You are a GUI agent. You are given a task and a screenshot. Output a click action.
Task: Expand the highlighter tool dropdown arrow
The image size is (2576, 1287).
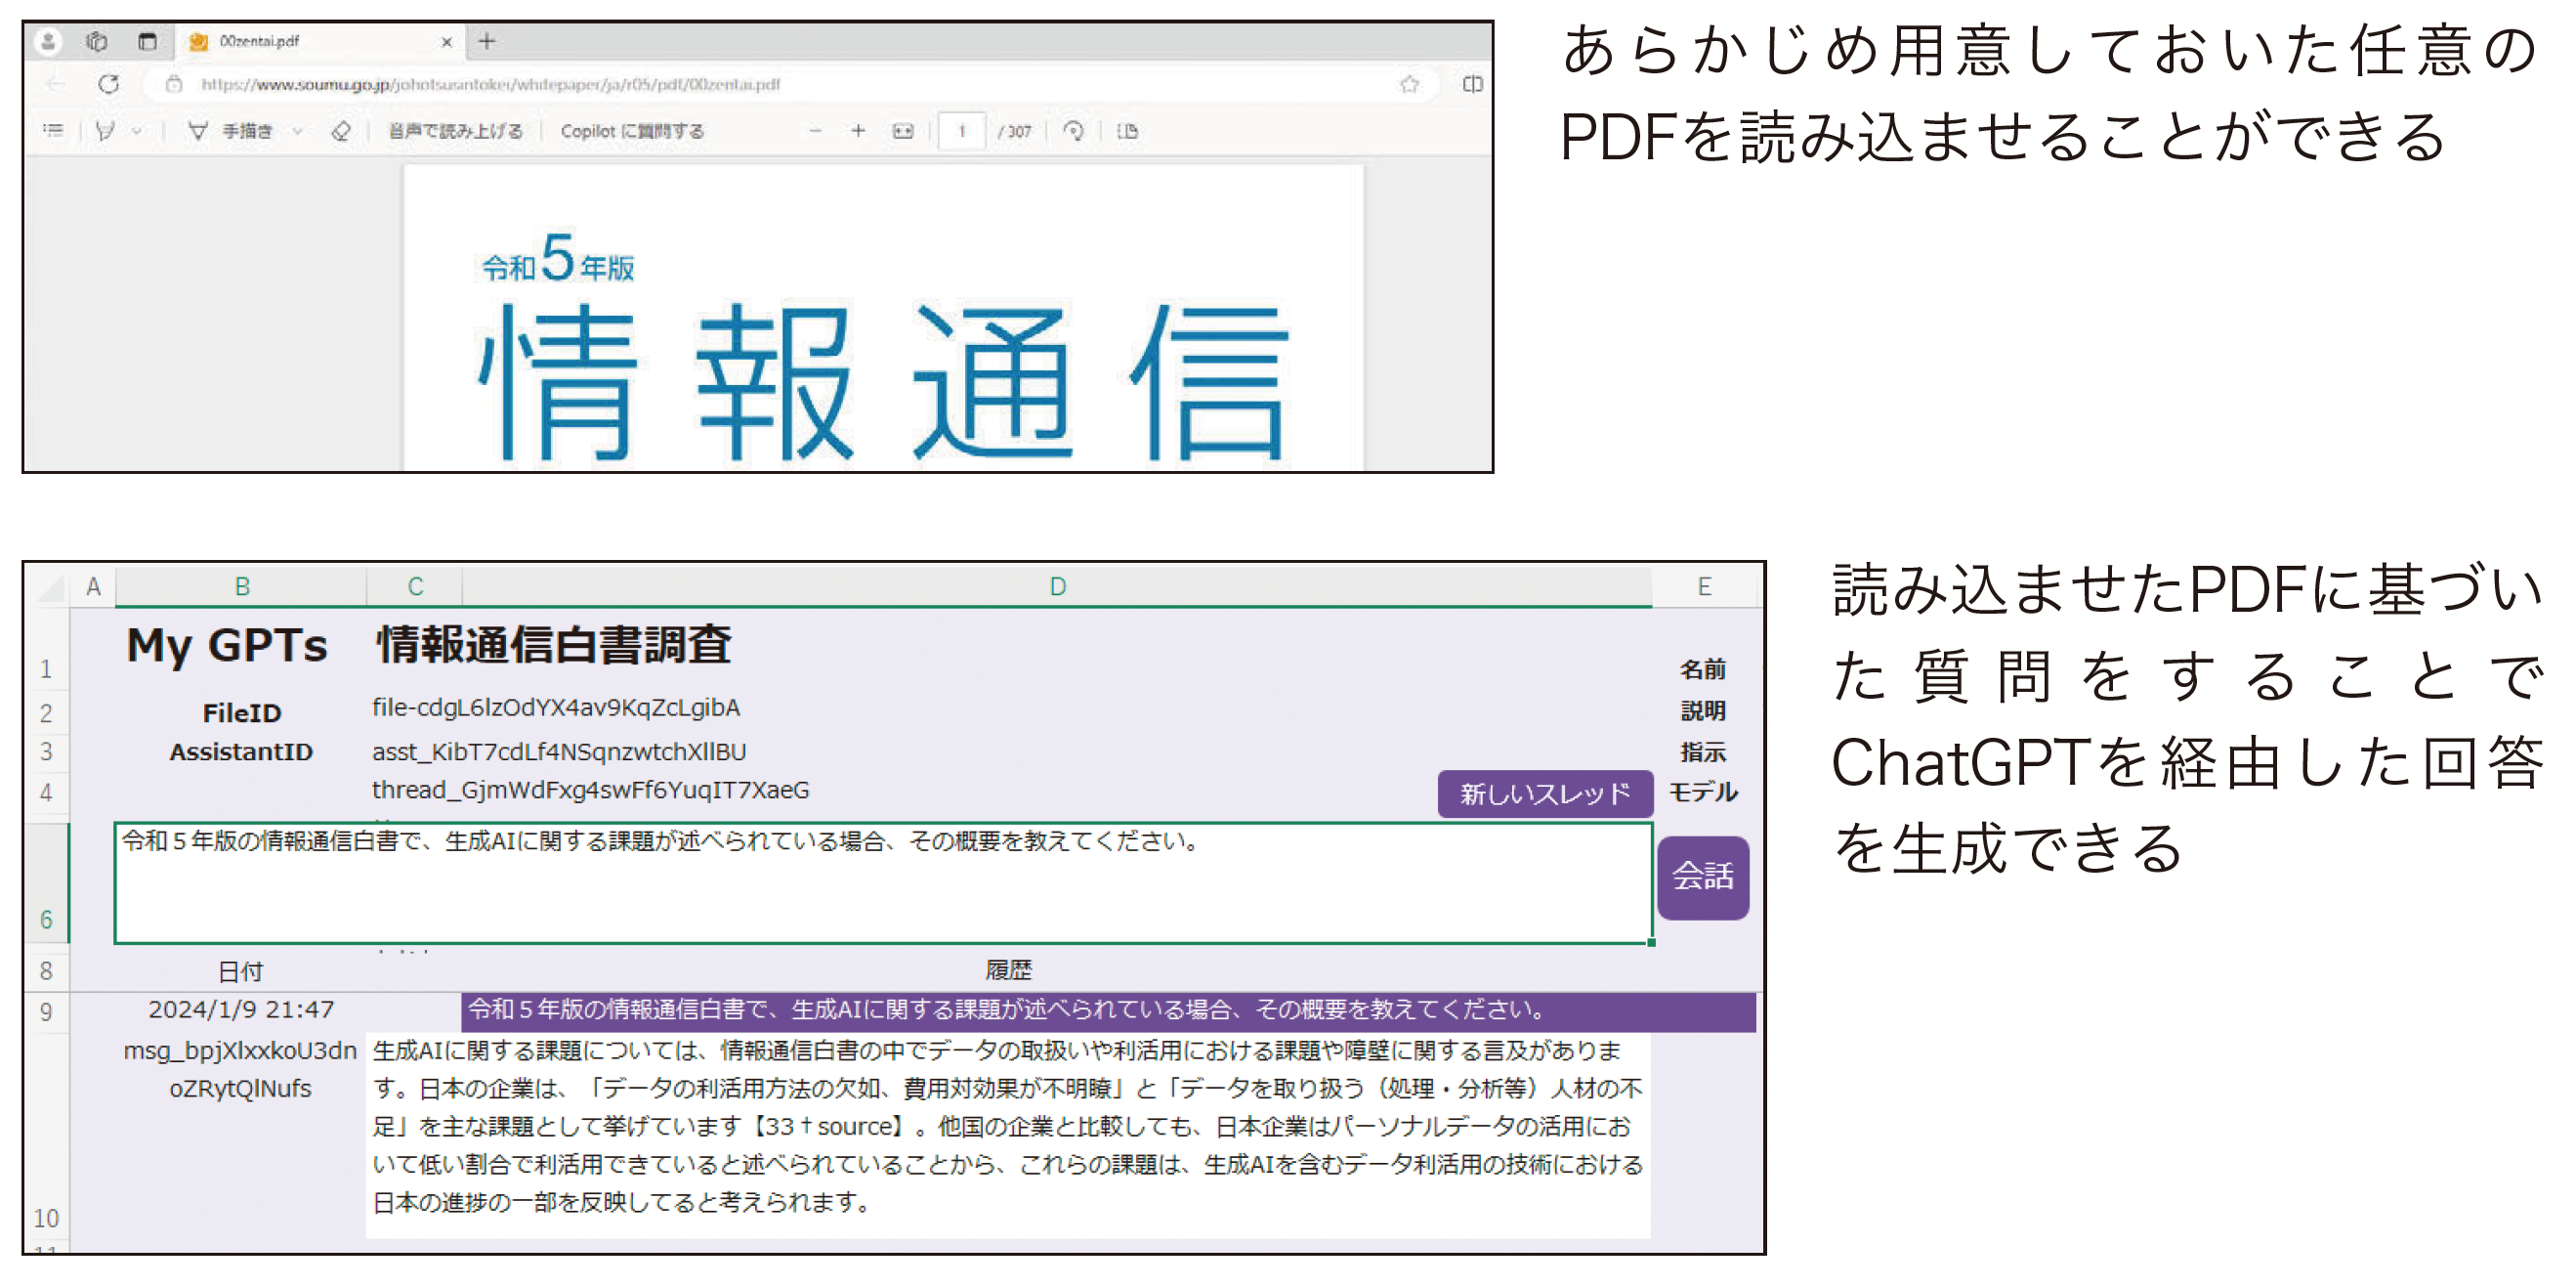point(137,131)
